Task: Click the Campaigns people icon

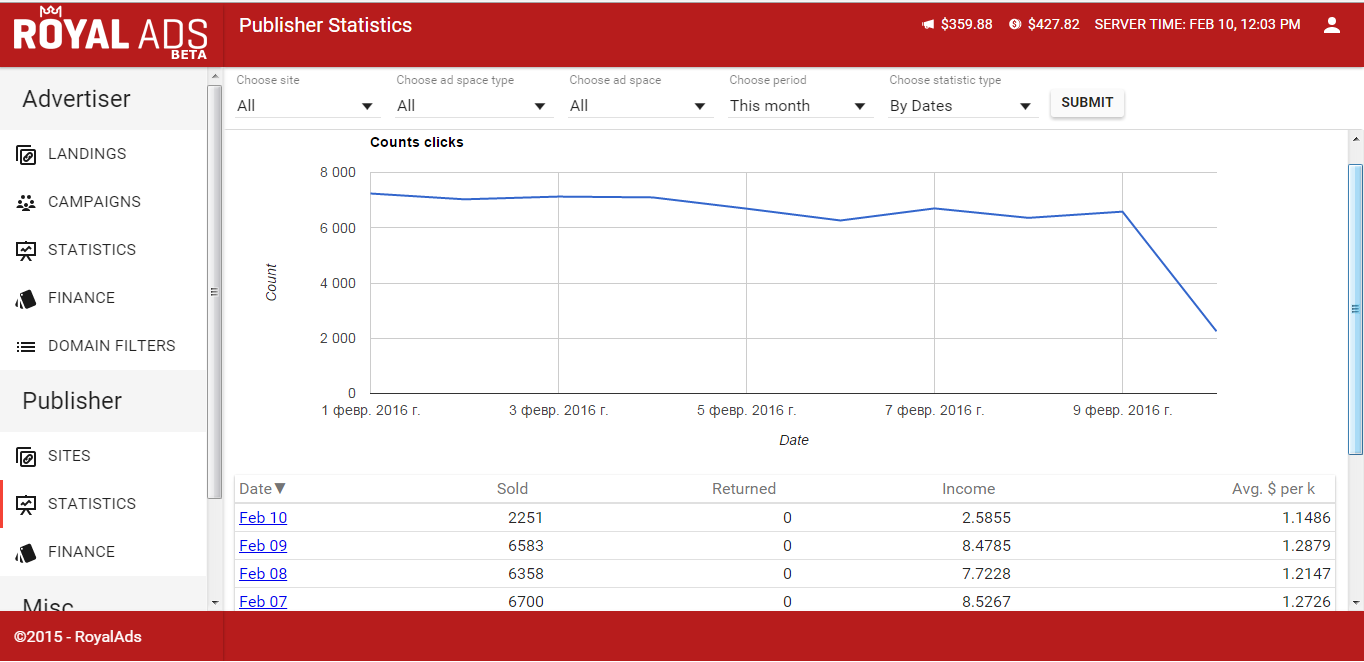Action: (x=26, y=202)
